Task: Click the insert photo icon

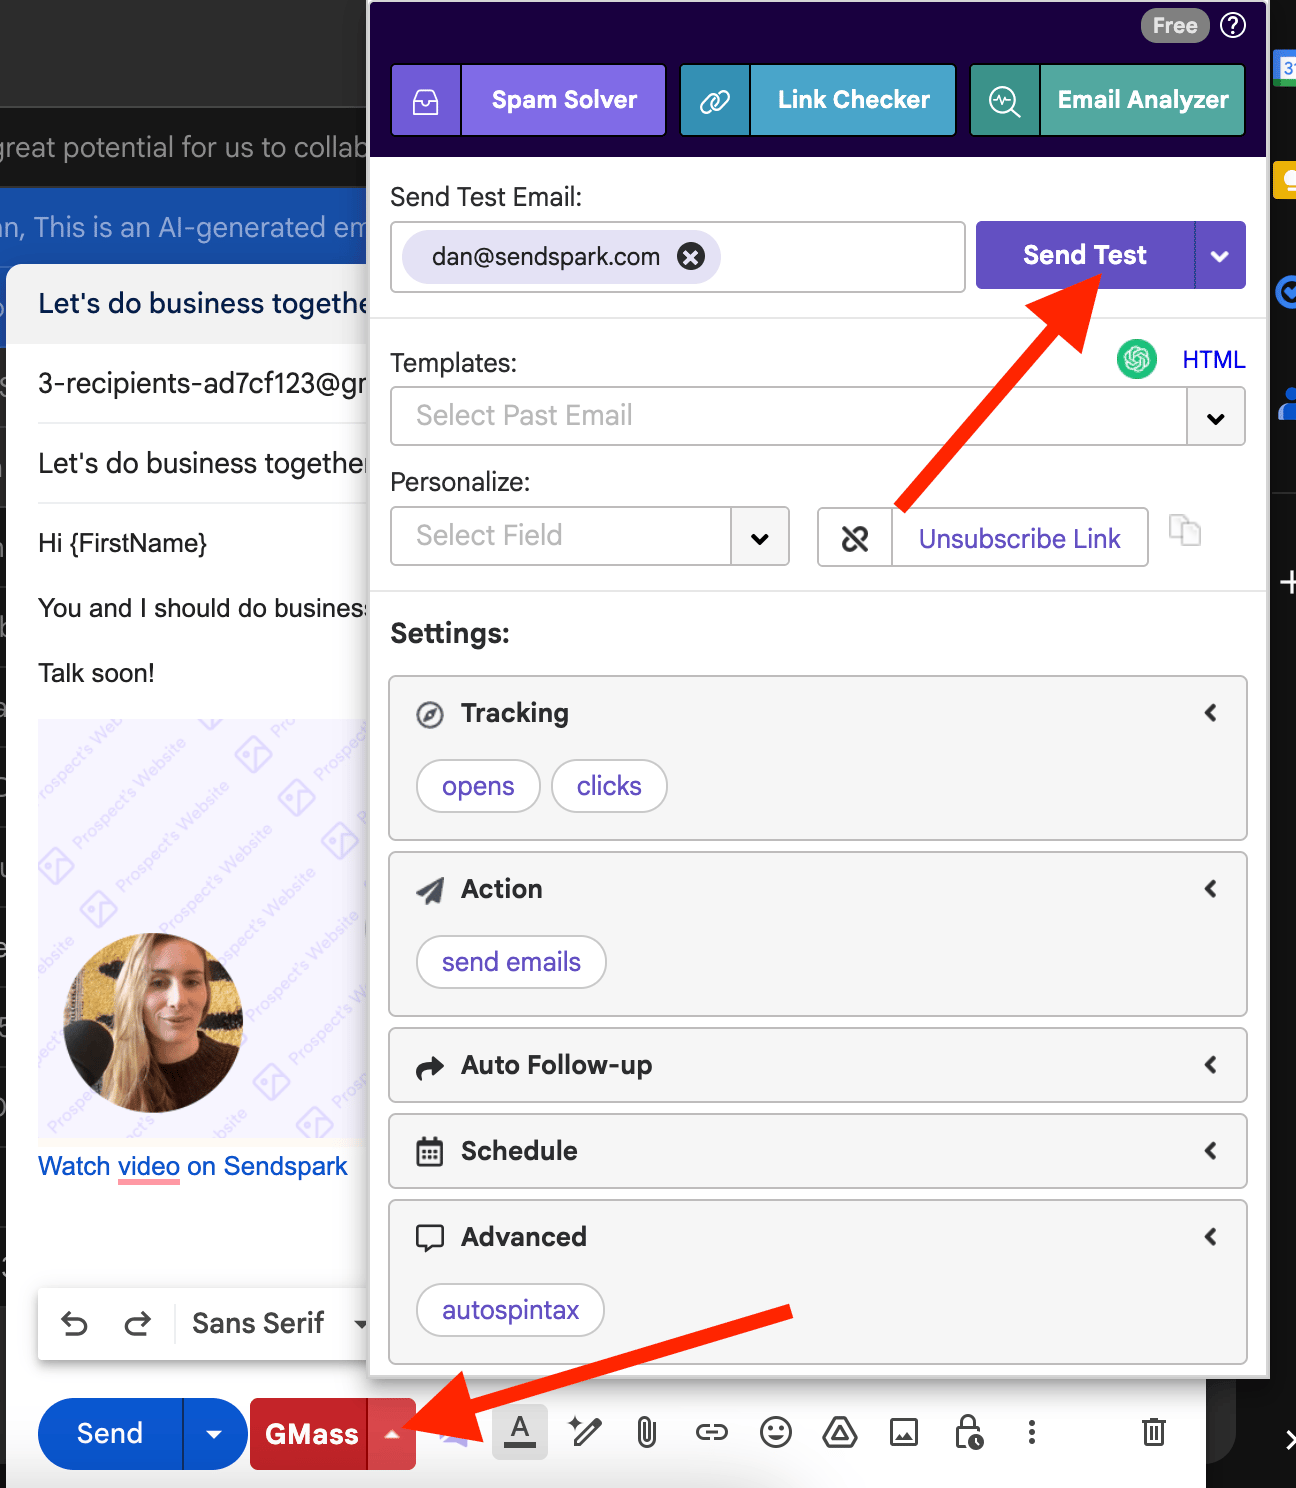Action: pos(904,1432)
